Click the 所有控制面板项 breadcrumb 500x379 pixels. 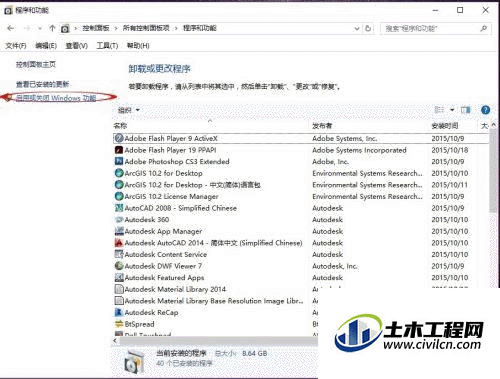point(146,28)
